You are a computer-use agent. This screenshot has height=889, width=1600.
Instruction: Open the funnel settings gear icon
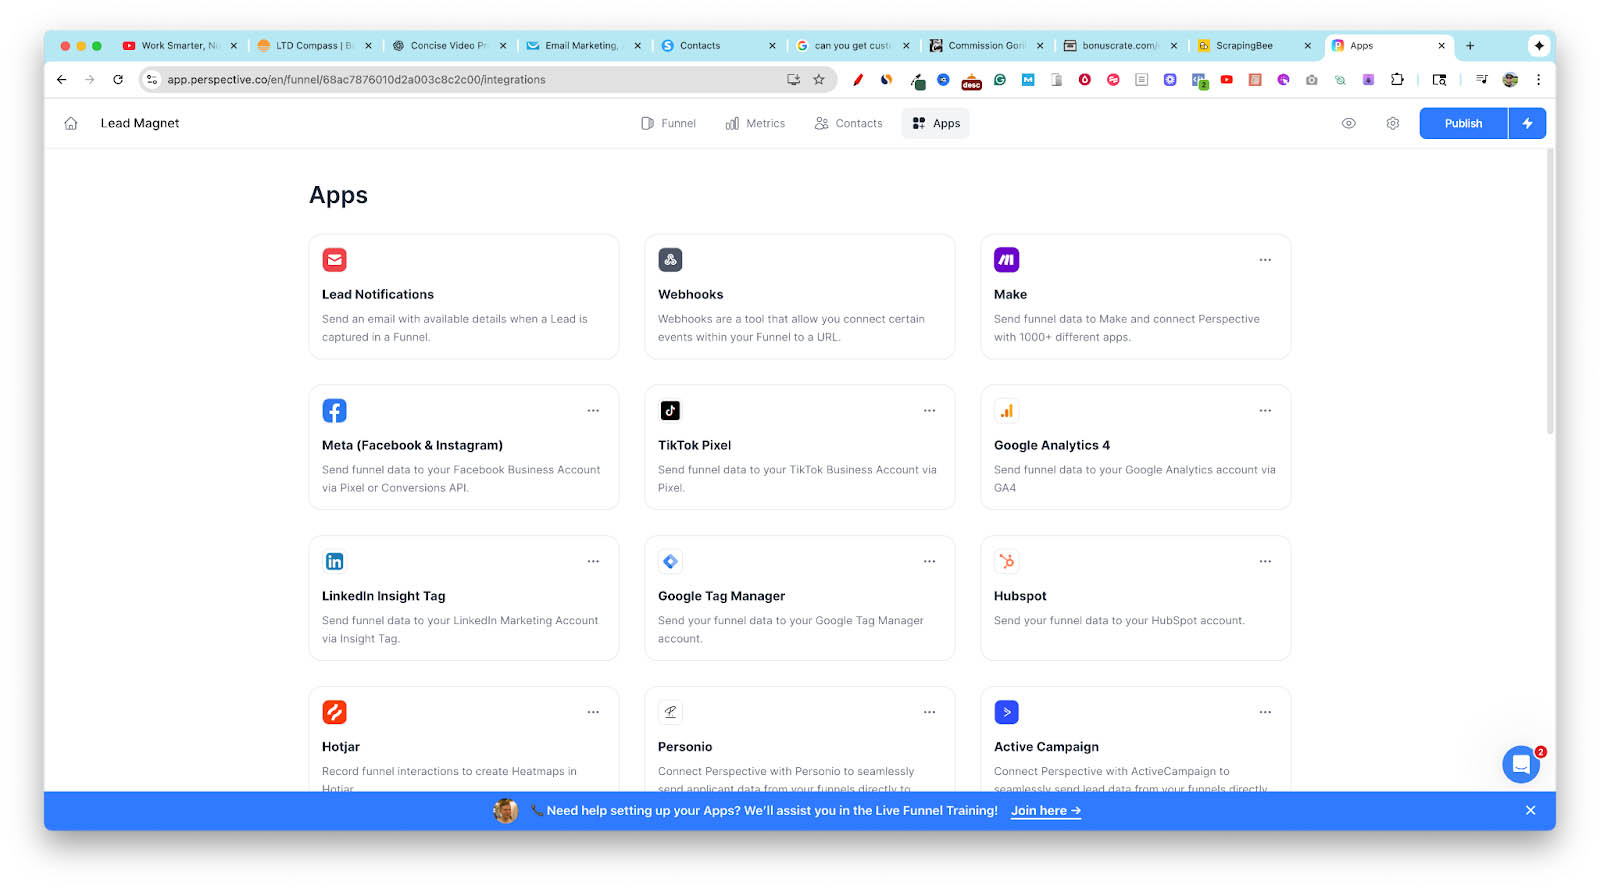click(x=1392, y=124)
